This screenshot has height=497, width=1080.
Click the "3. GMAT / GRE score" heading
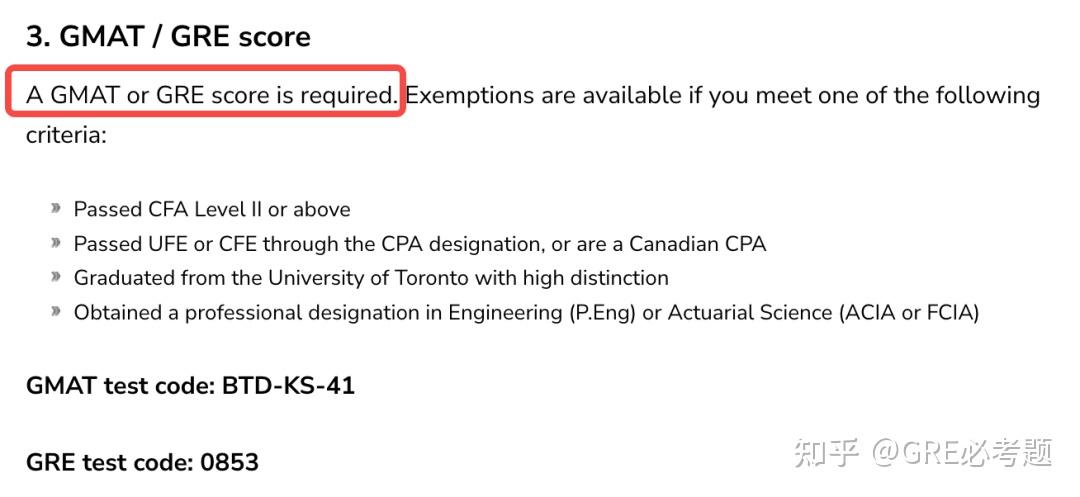168,37
